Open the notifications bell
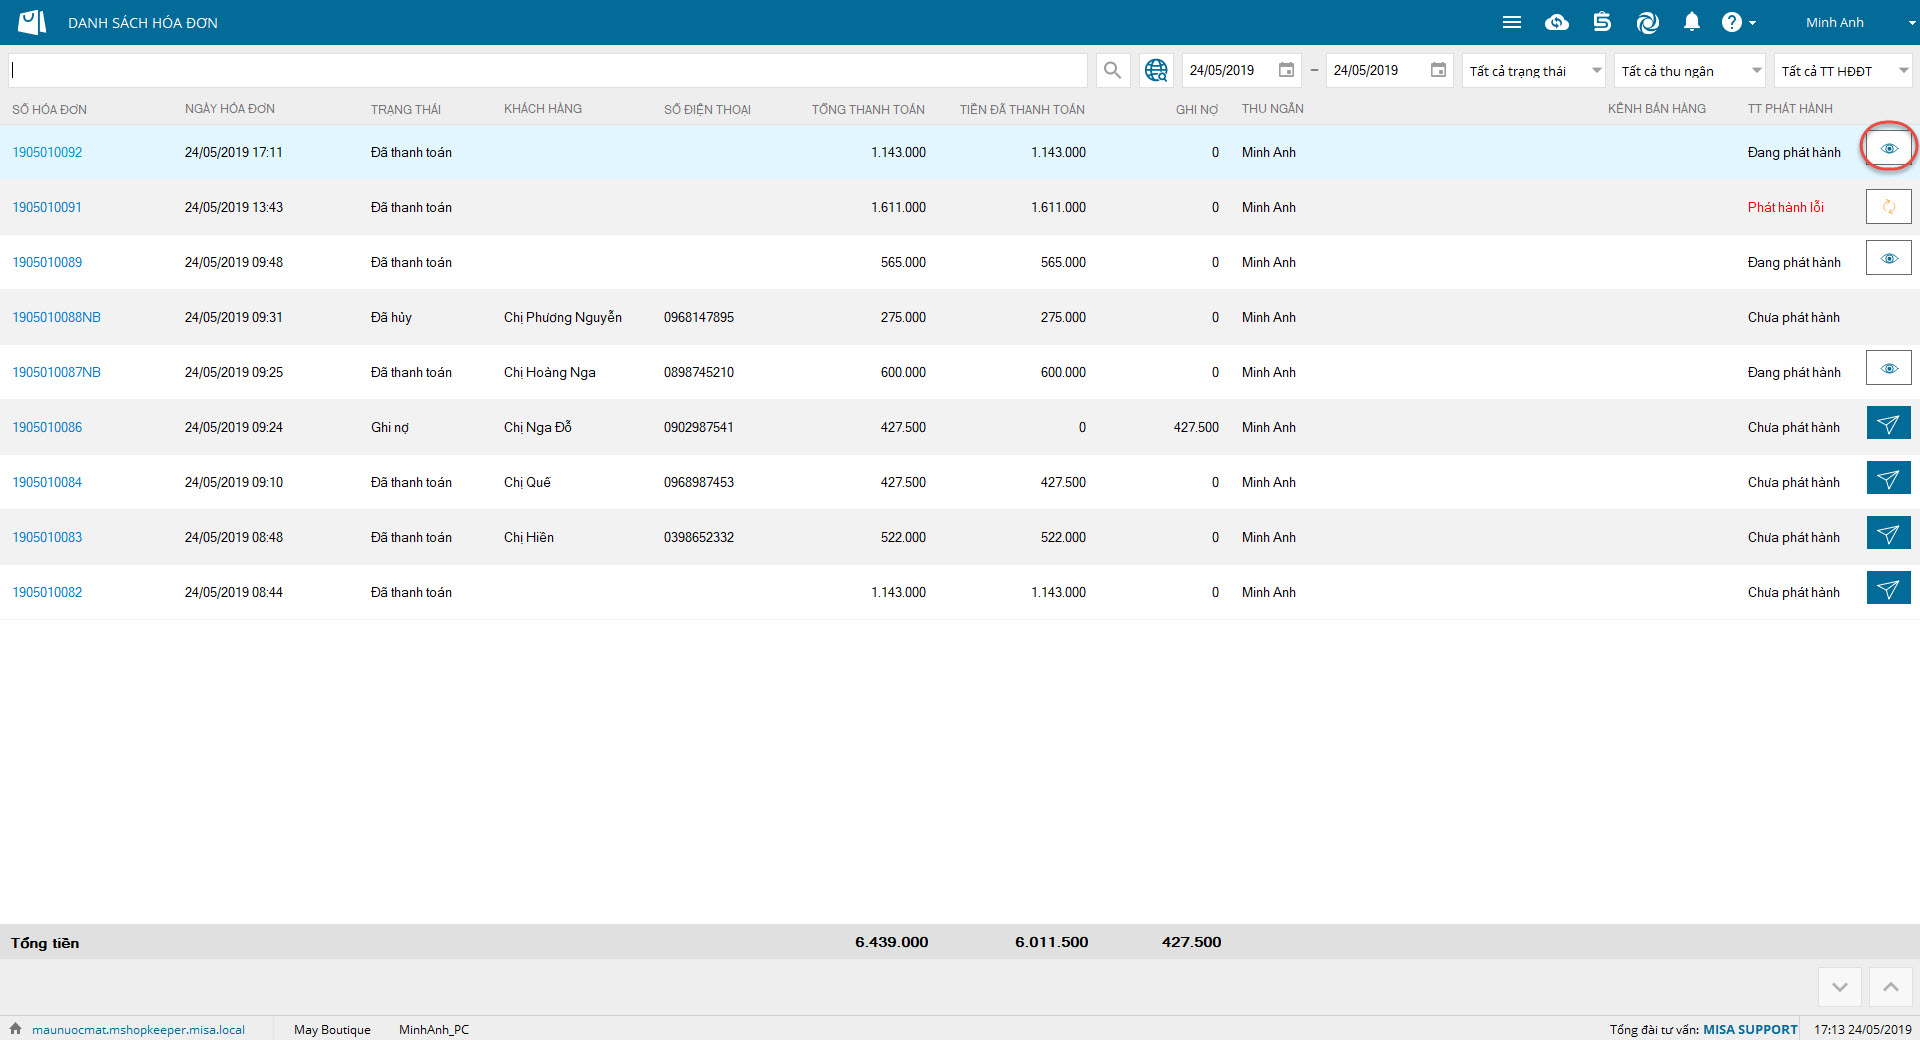This screenshot has height=1040, width=1920. tap(1691, 22)
